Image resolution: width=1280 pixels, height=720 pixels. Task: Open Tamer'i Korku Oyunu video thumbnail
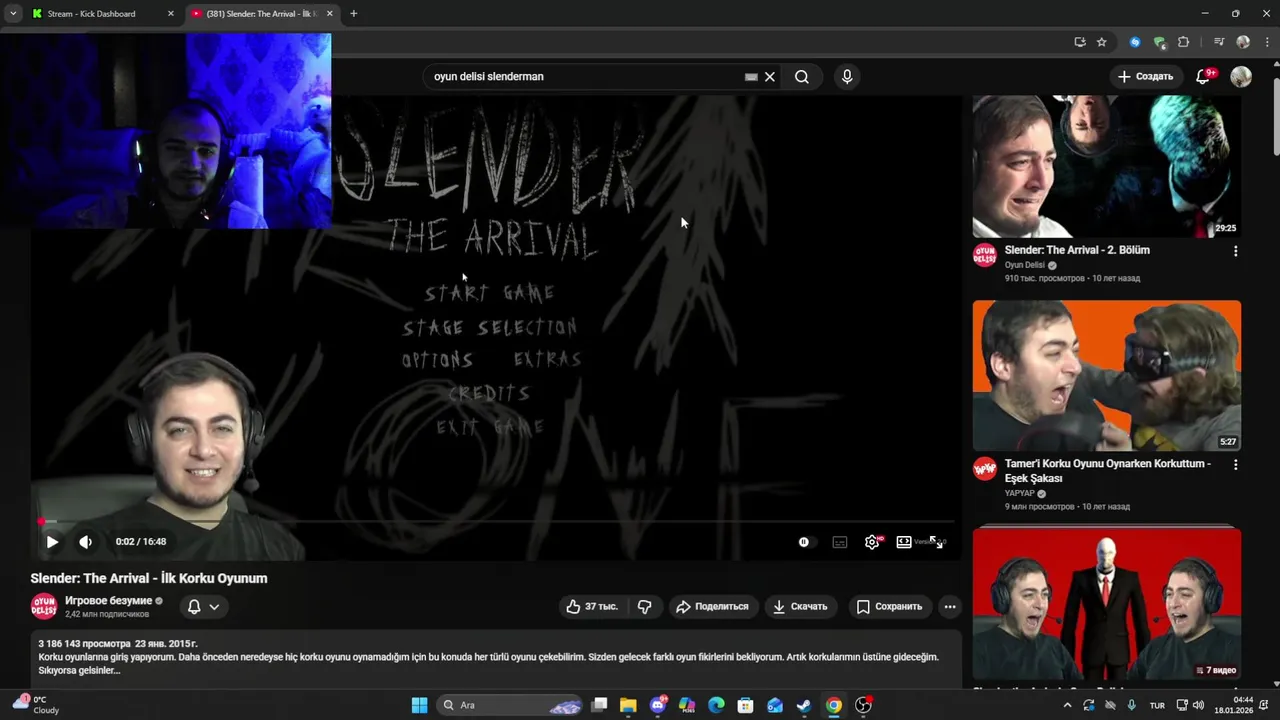tap(1107, 376)
